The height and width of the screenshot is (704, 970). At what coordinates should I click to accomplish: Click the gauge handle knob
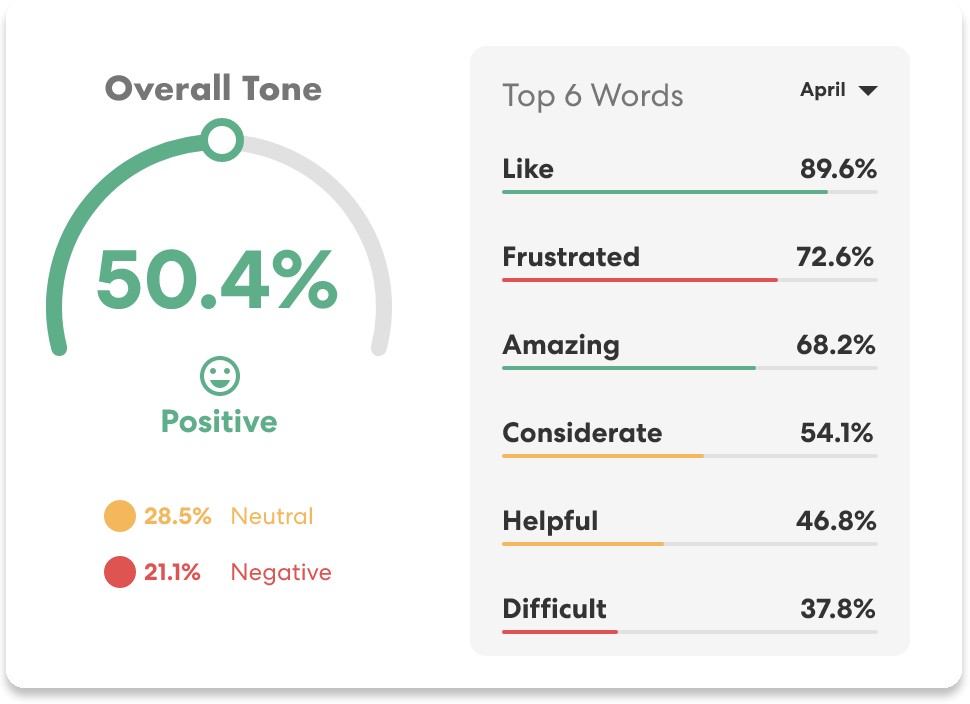pyautogui.click(x=222, y=140)
